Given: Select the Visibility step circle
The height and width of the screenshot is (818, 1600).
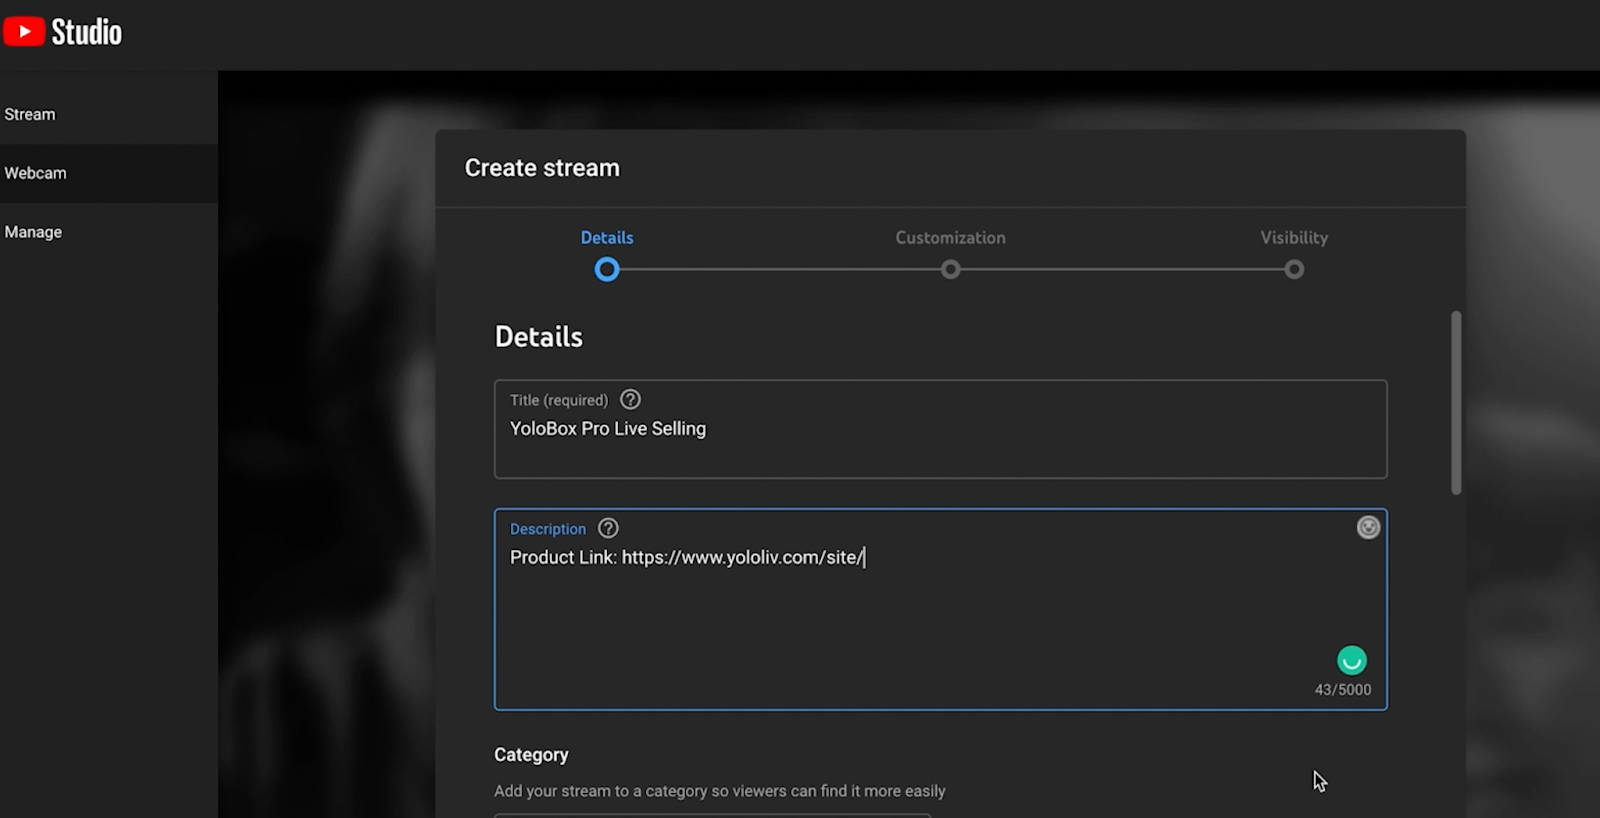Looking at the screenshot, I should pos(1294,269).
